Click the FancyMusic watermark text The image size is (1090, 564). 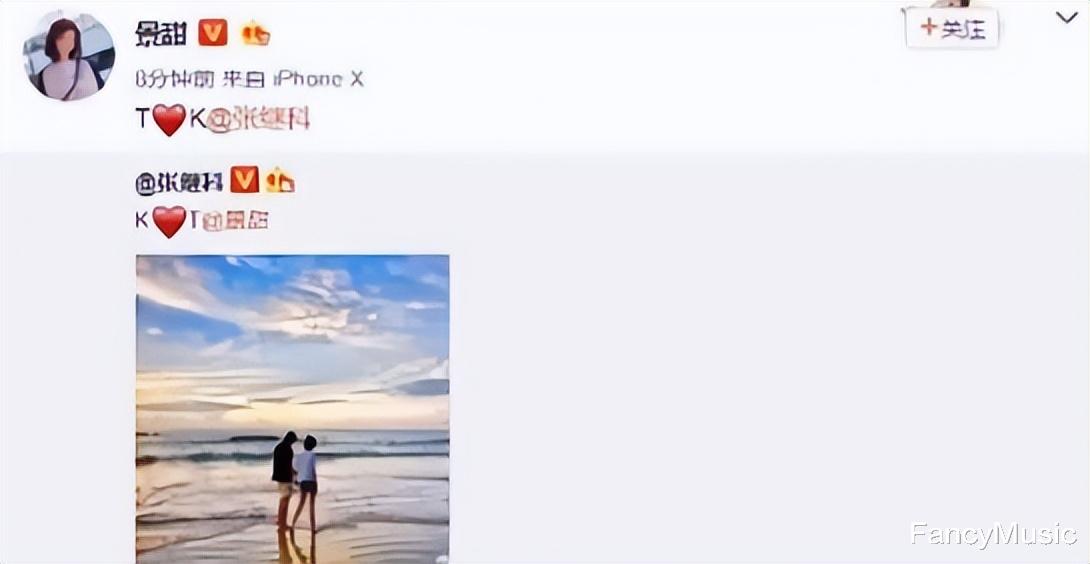click(x=993, y=534)
